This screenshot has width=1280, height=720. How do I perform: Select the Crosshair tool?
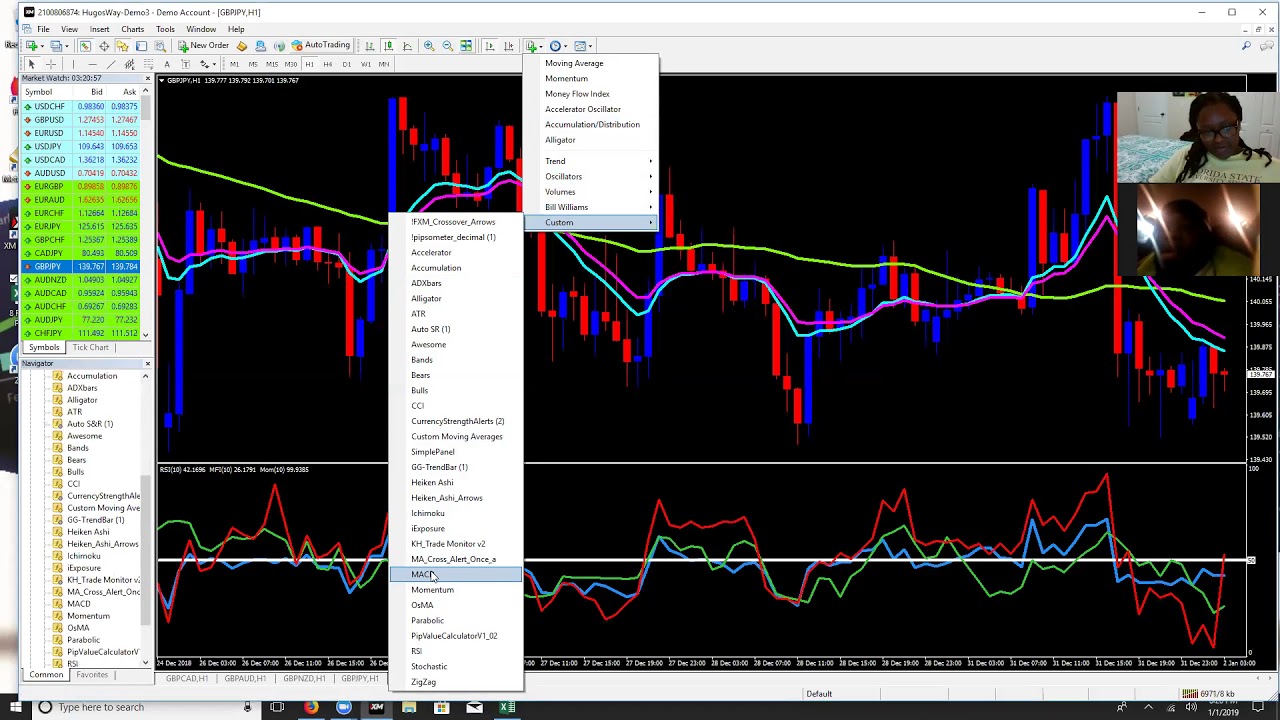(51, 64)
